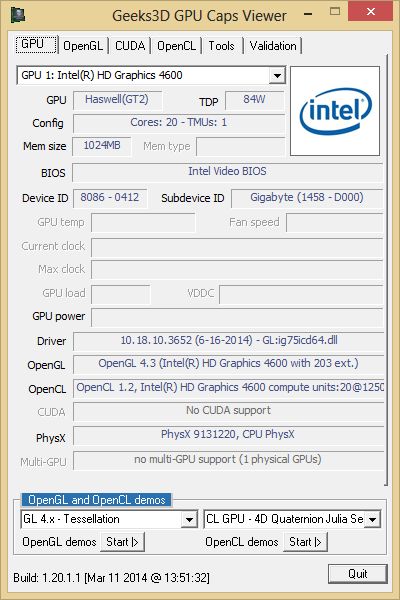This screenshot has height=600, width=400.
Task: Click the Quit button
Action: coord(358,574)
